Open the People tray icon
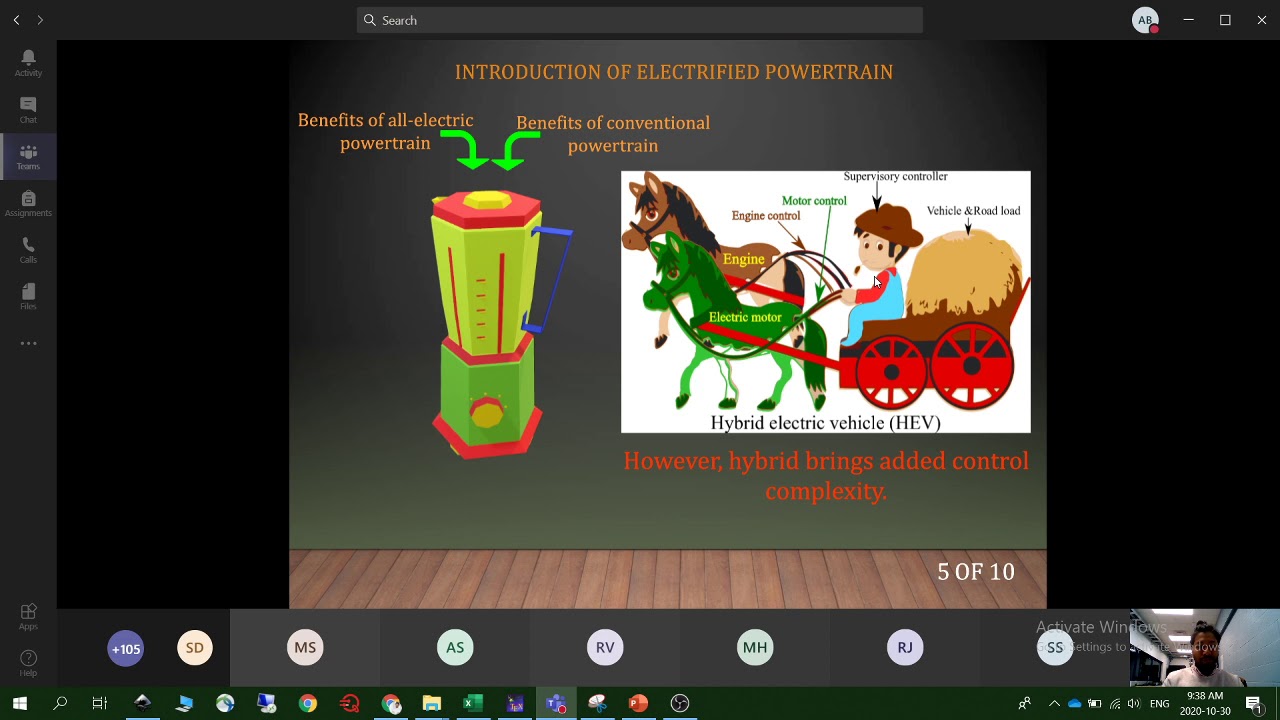 1025,704
